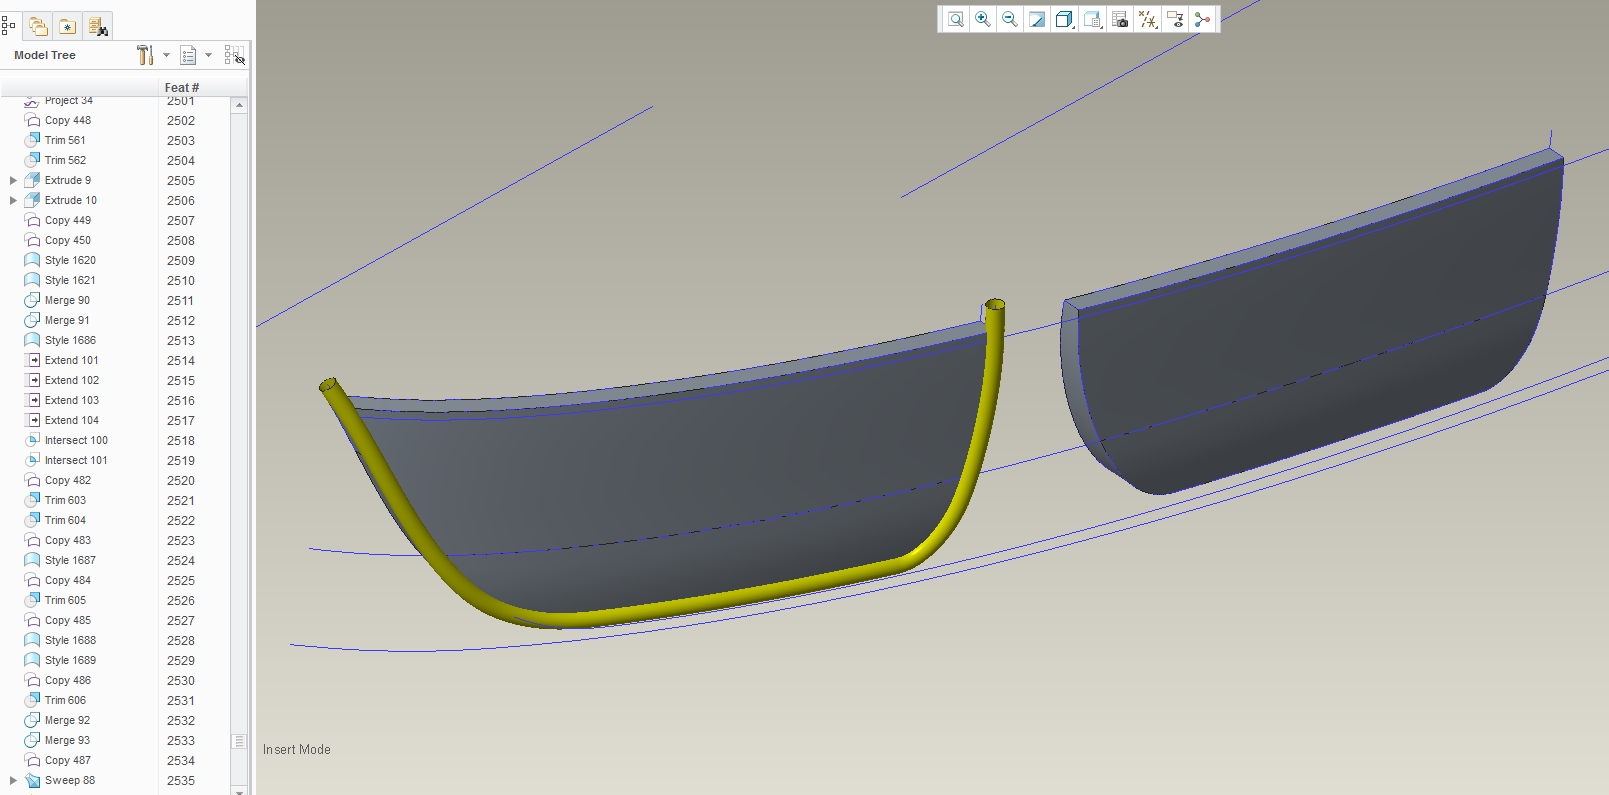1609x795 pixels.
Task: Select Copy 483 in the model tree
Action: [x=68, y=540]
